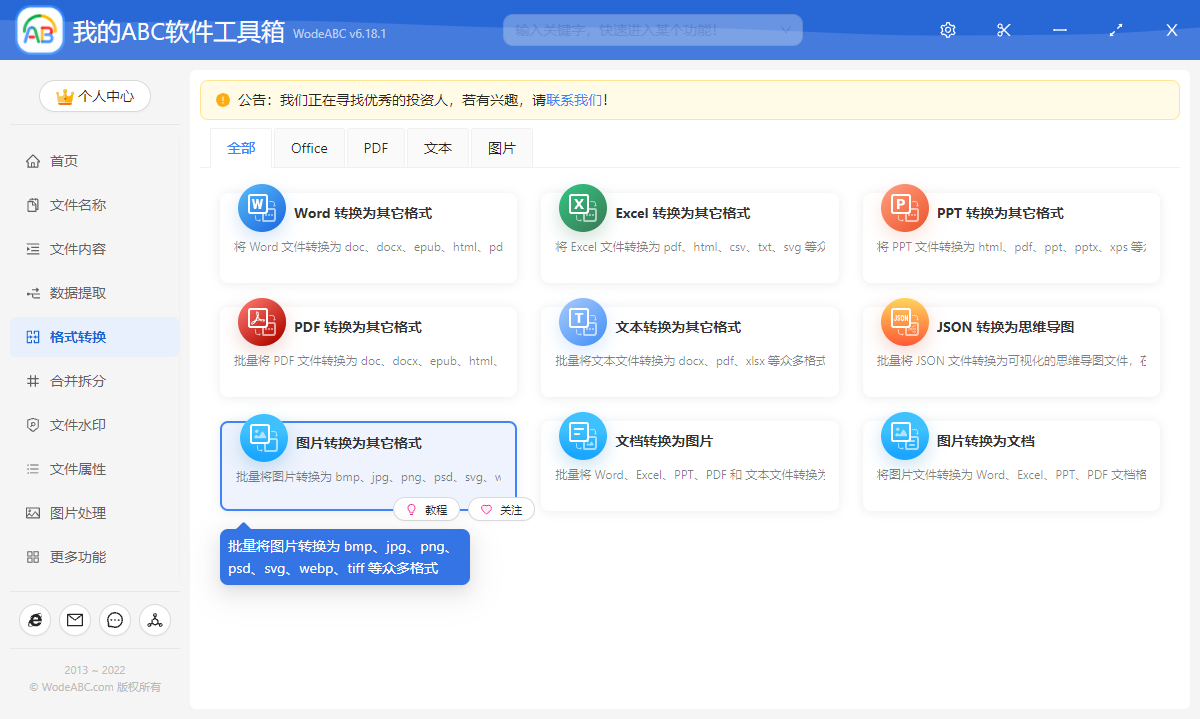The width and height of the screenshot is (1200, 719).
Task: Click the 联系我们 link in the announcement
Action: (x=575, y=100)
